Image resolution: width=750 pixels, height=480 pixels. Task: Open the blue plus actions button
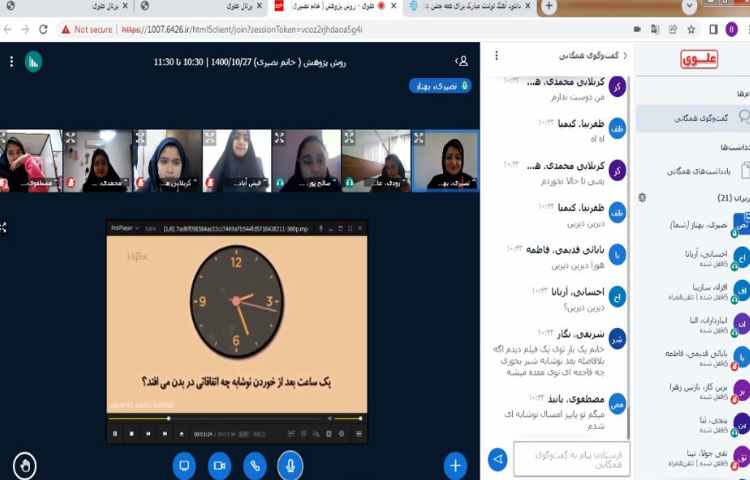455,465
